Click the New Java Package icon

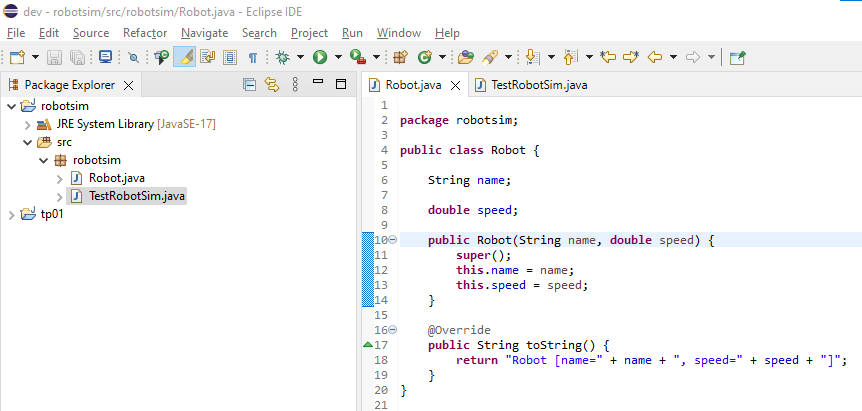(400, 57)
